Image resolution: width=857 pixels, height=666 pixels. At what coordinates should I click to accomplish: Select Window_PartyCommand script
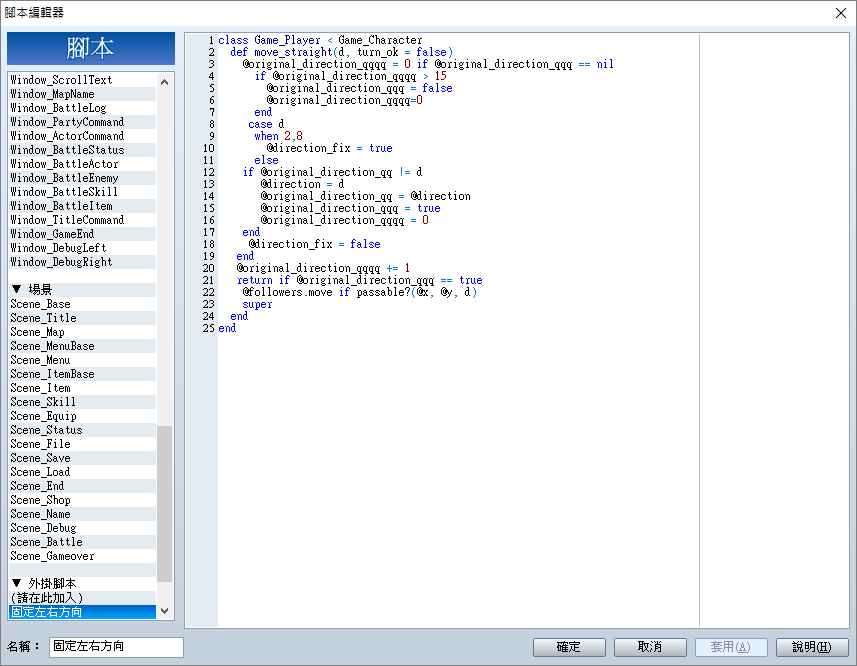pos(83,122)
